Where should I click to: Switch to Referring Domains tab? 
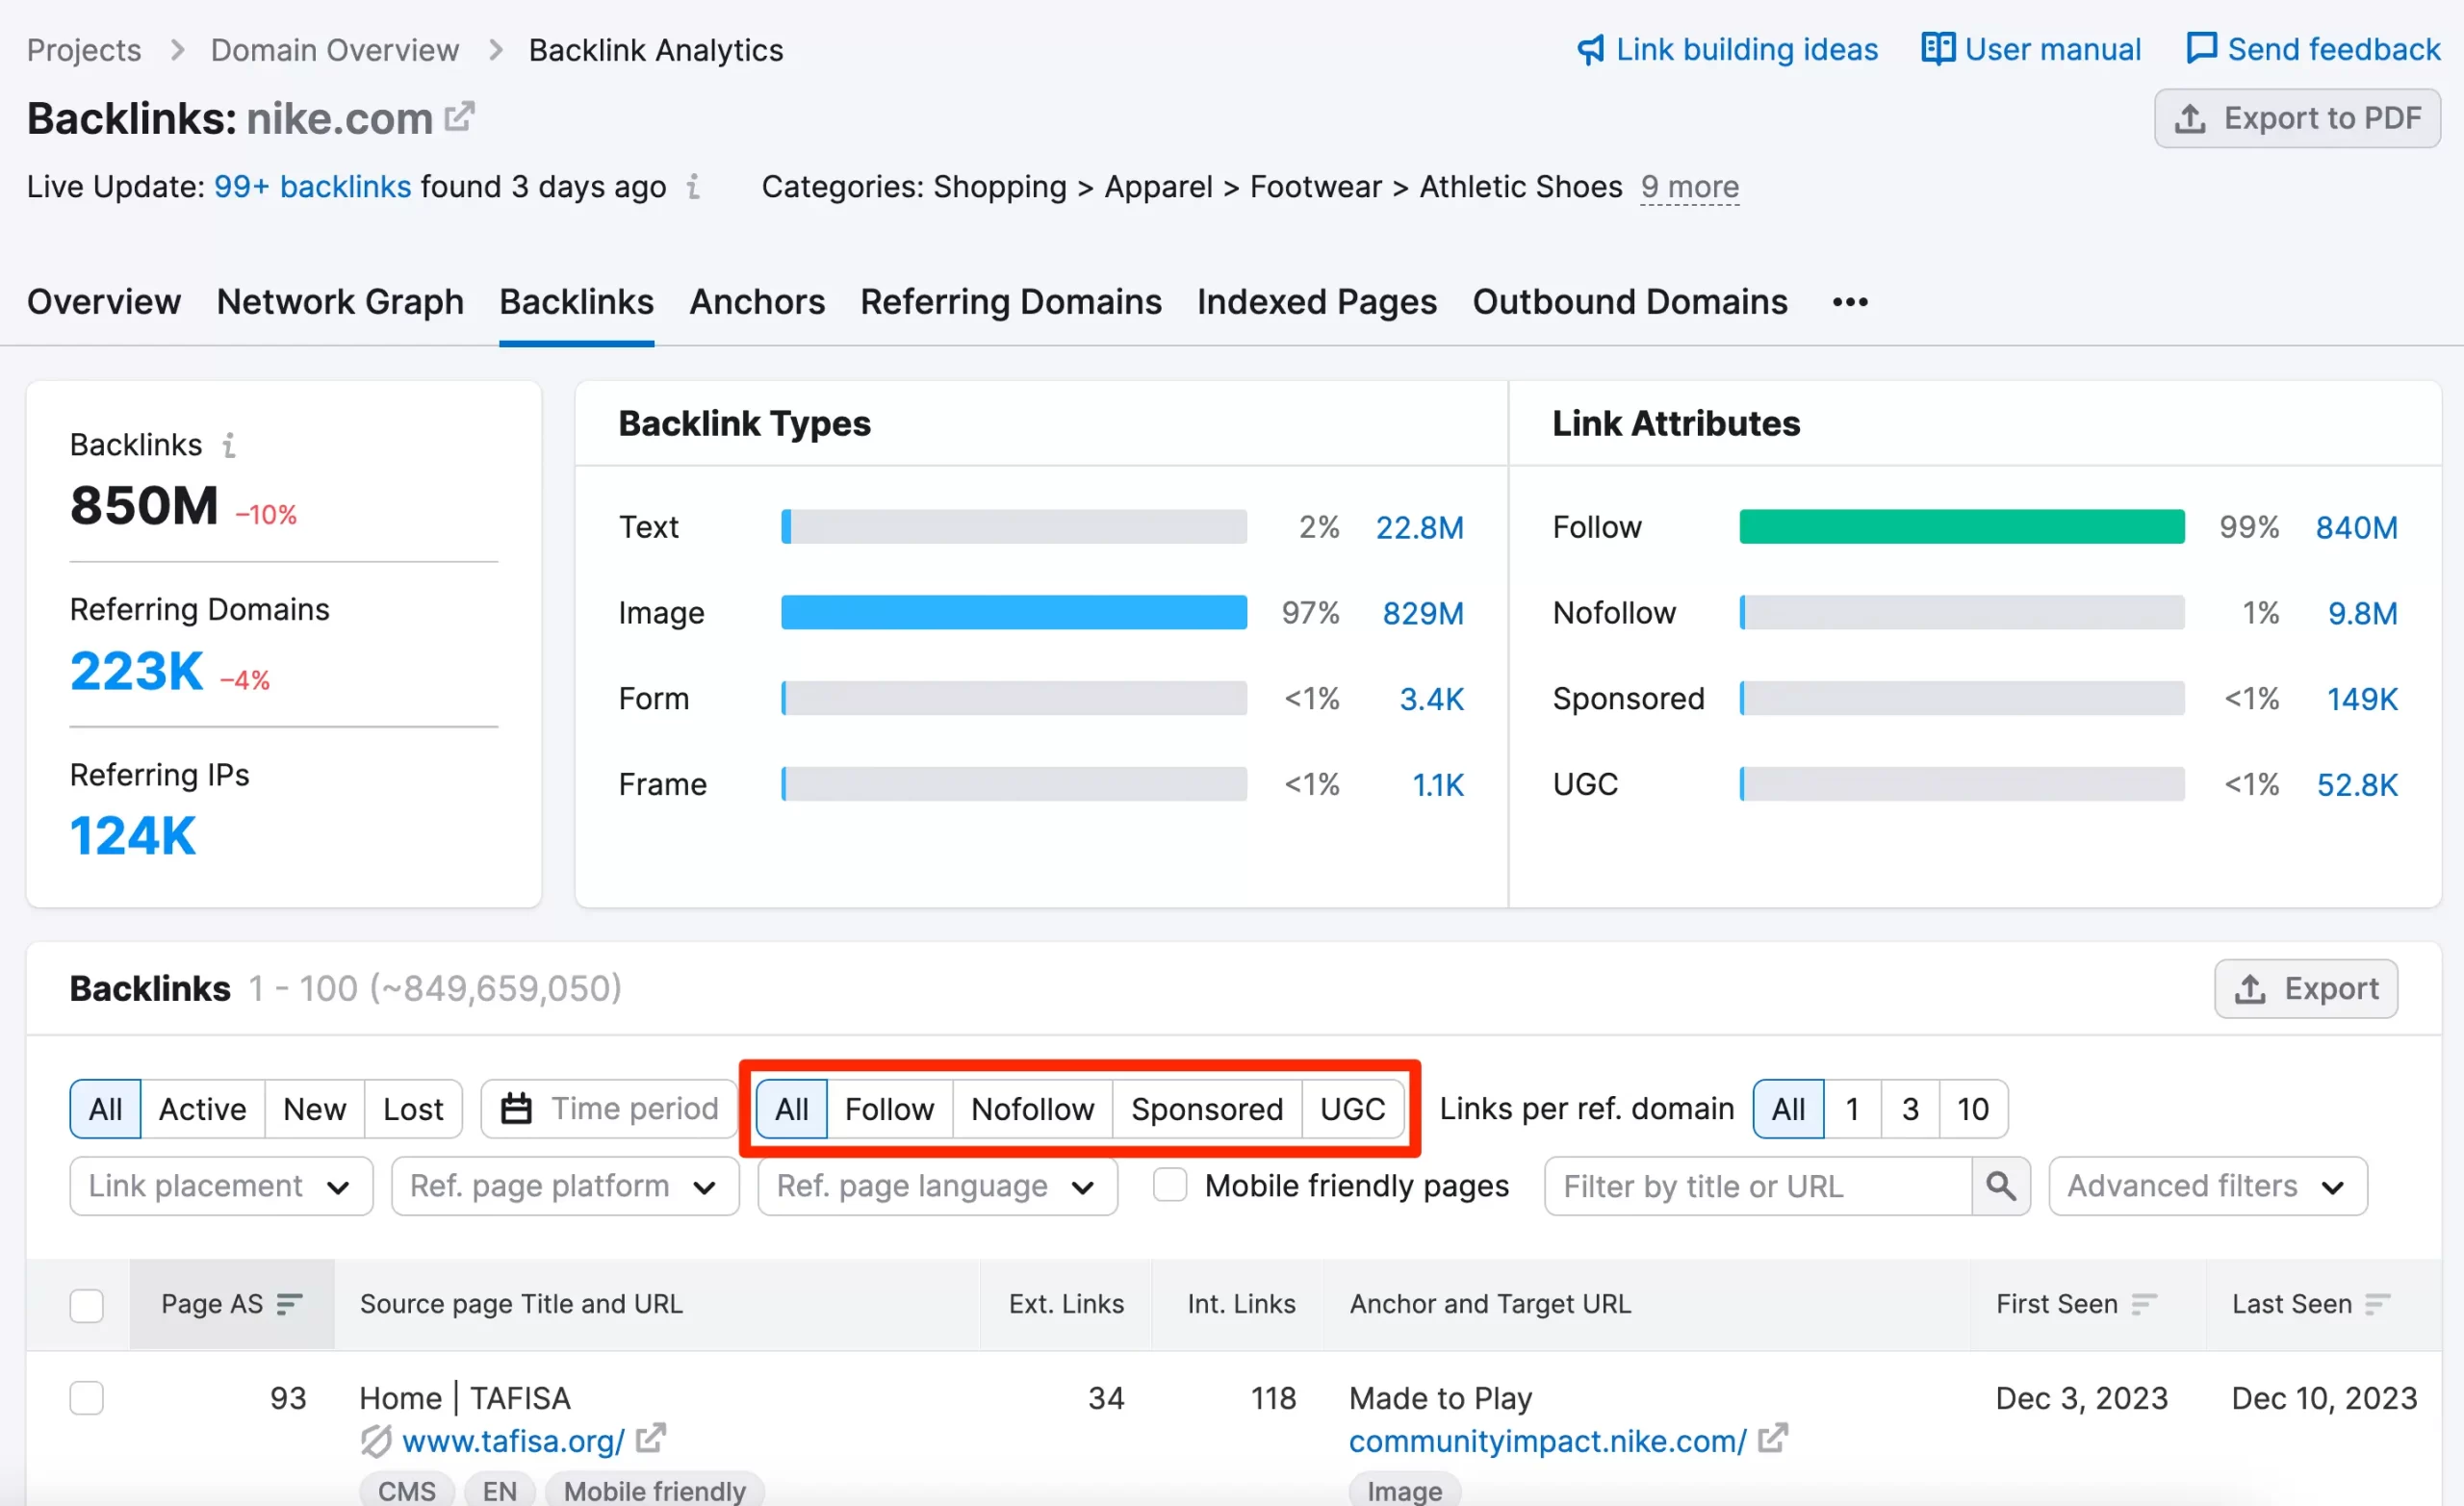(x=1010, y=302)
